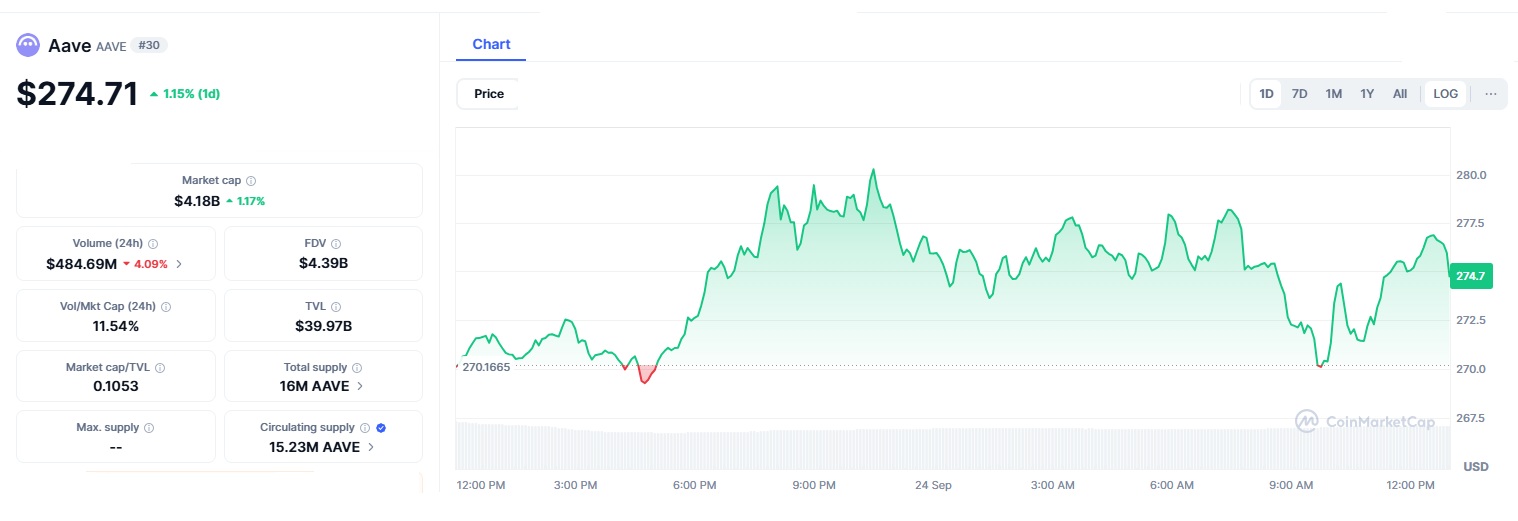Open the three-dots chart options menu

[x=1491, y=94]
